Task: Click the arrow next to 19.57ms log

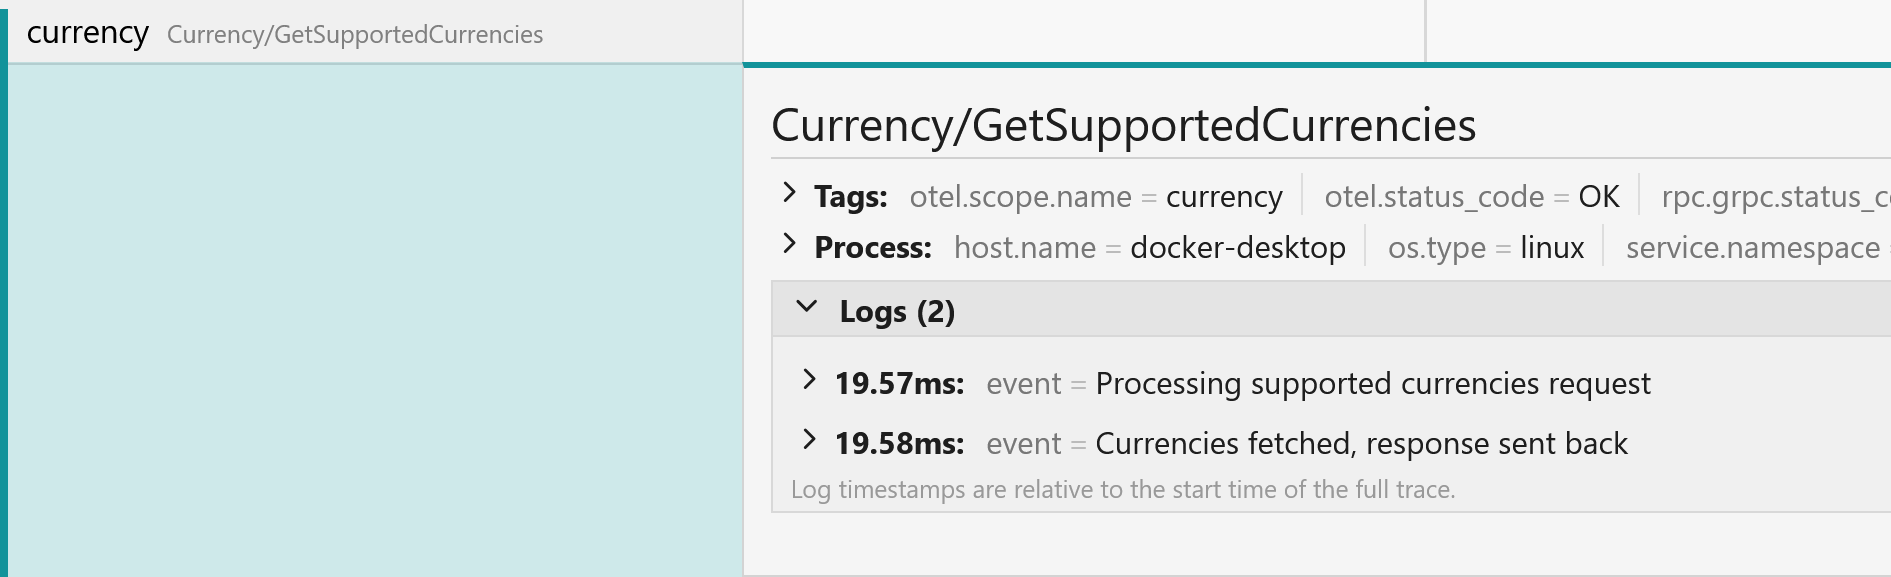Action: tap(809, 380)
